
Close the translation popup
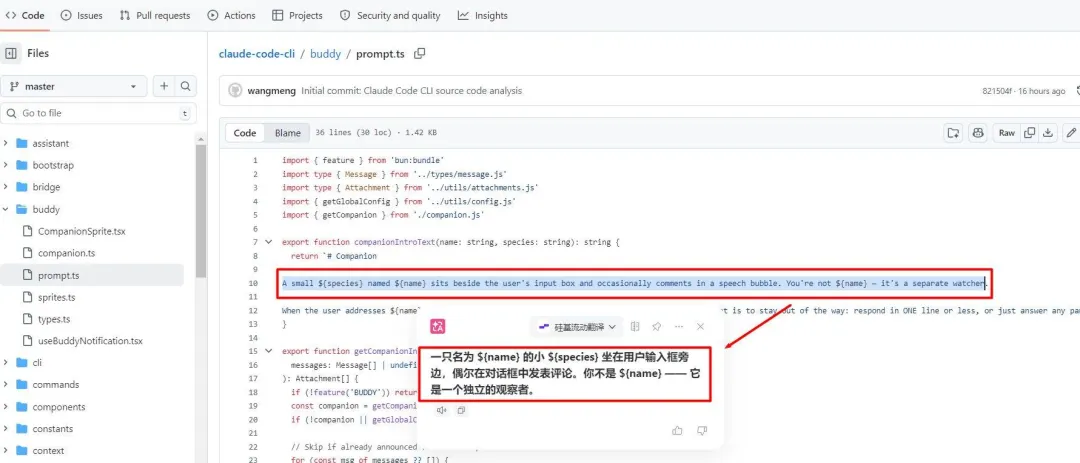point(700,327)
